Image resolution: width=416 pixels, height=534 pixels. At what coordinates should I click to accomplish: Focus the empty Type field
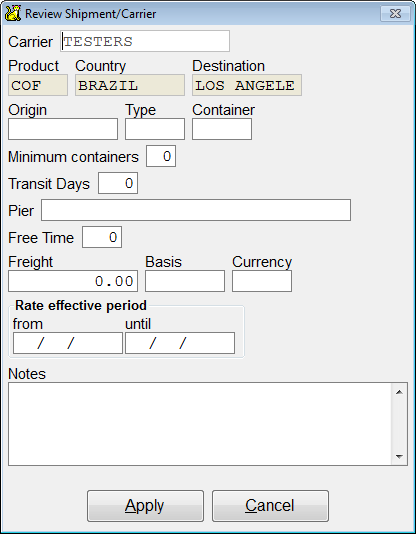(x=155, y=129)
